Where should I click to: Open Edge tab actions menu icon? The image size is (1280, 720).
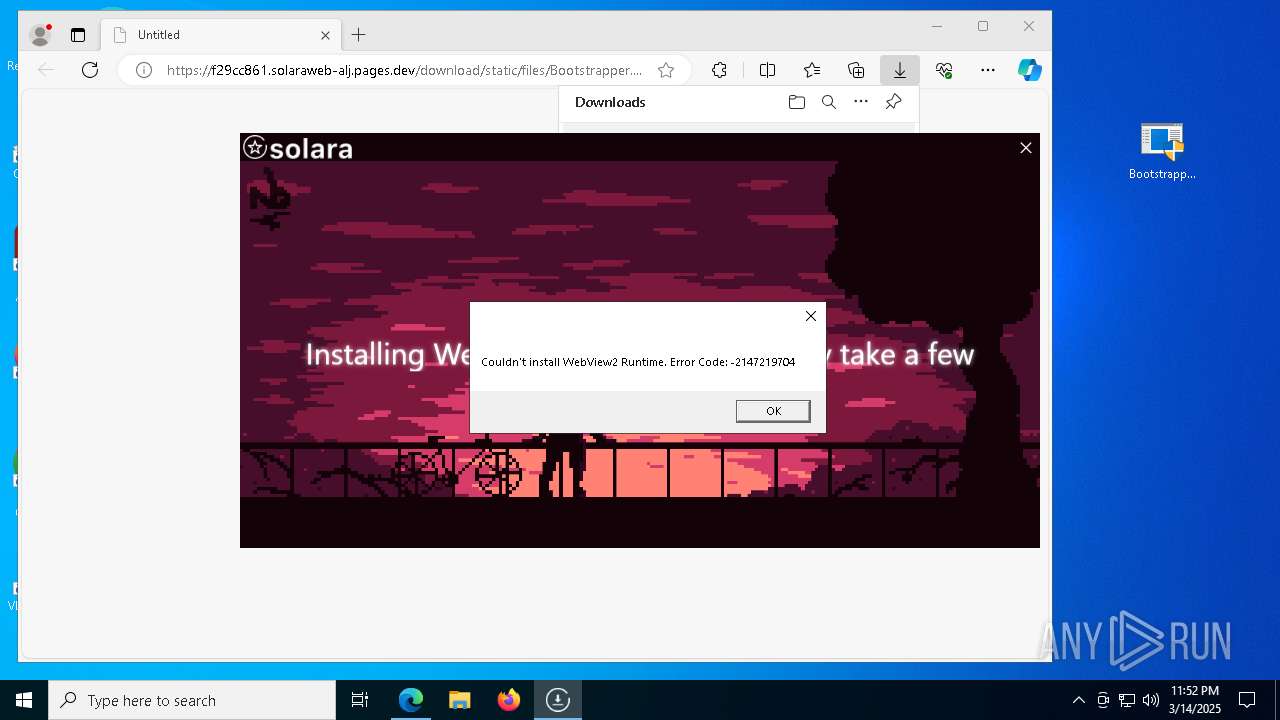[78, 35]
